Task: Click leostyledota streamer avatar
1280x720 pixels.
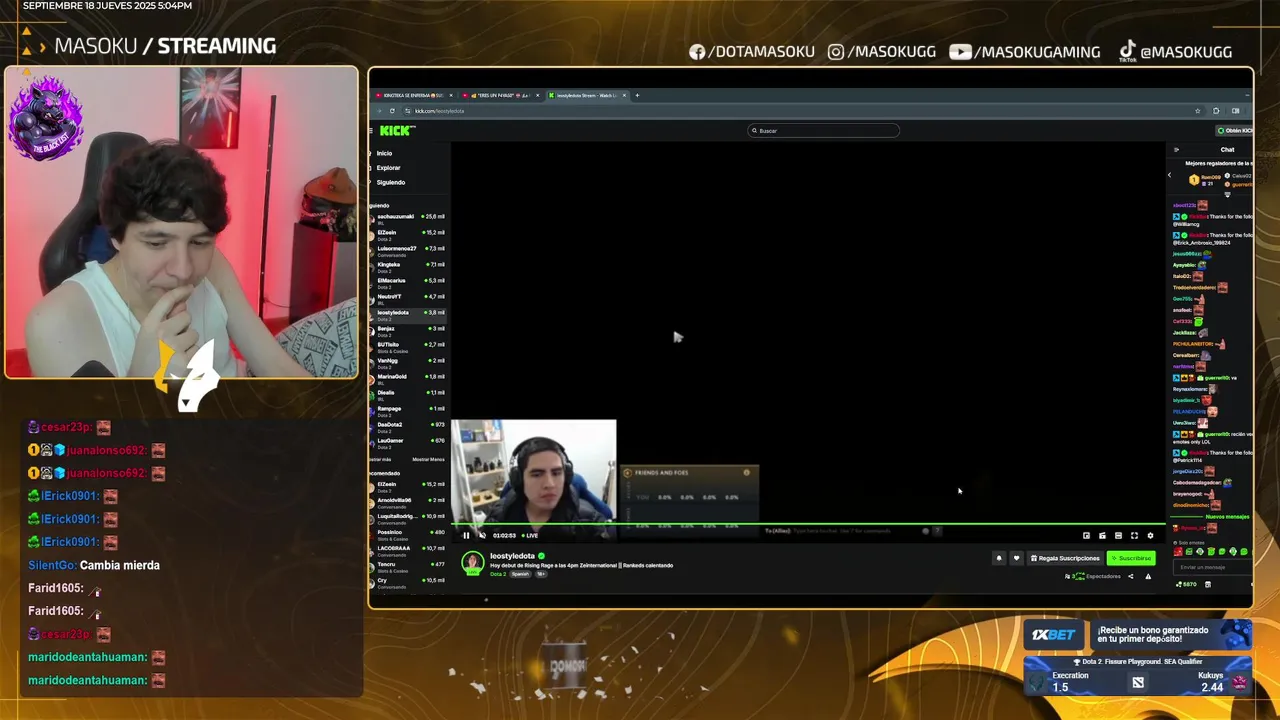Action: pyautogui.click(x=472, y=563)
